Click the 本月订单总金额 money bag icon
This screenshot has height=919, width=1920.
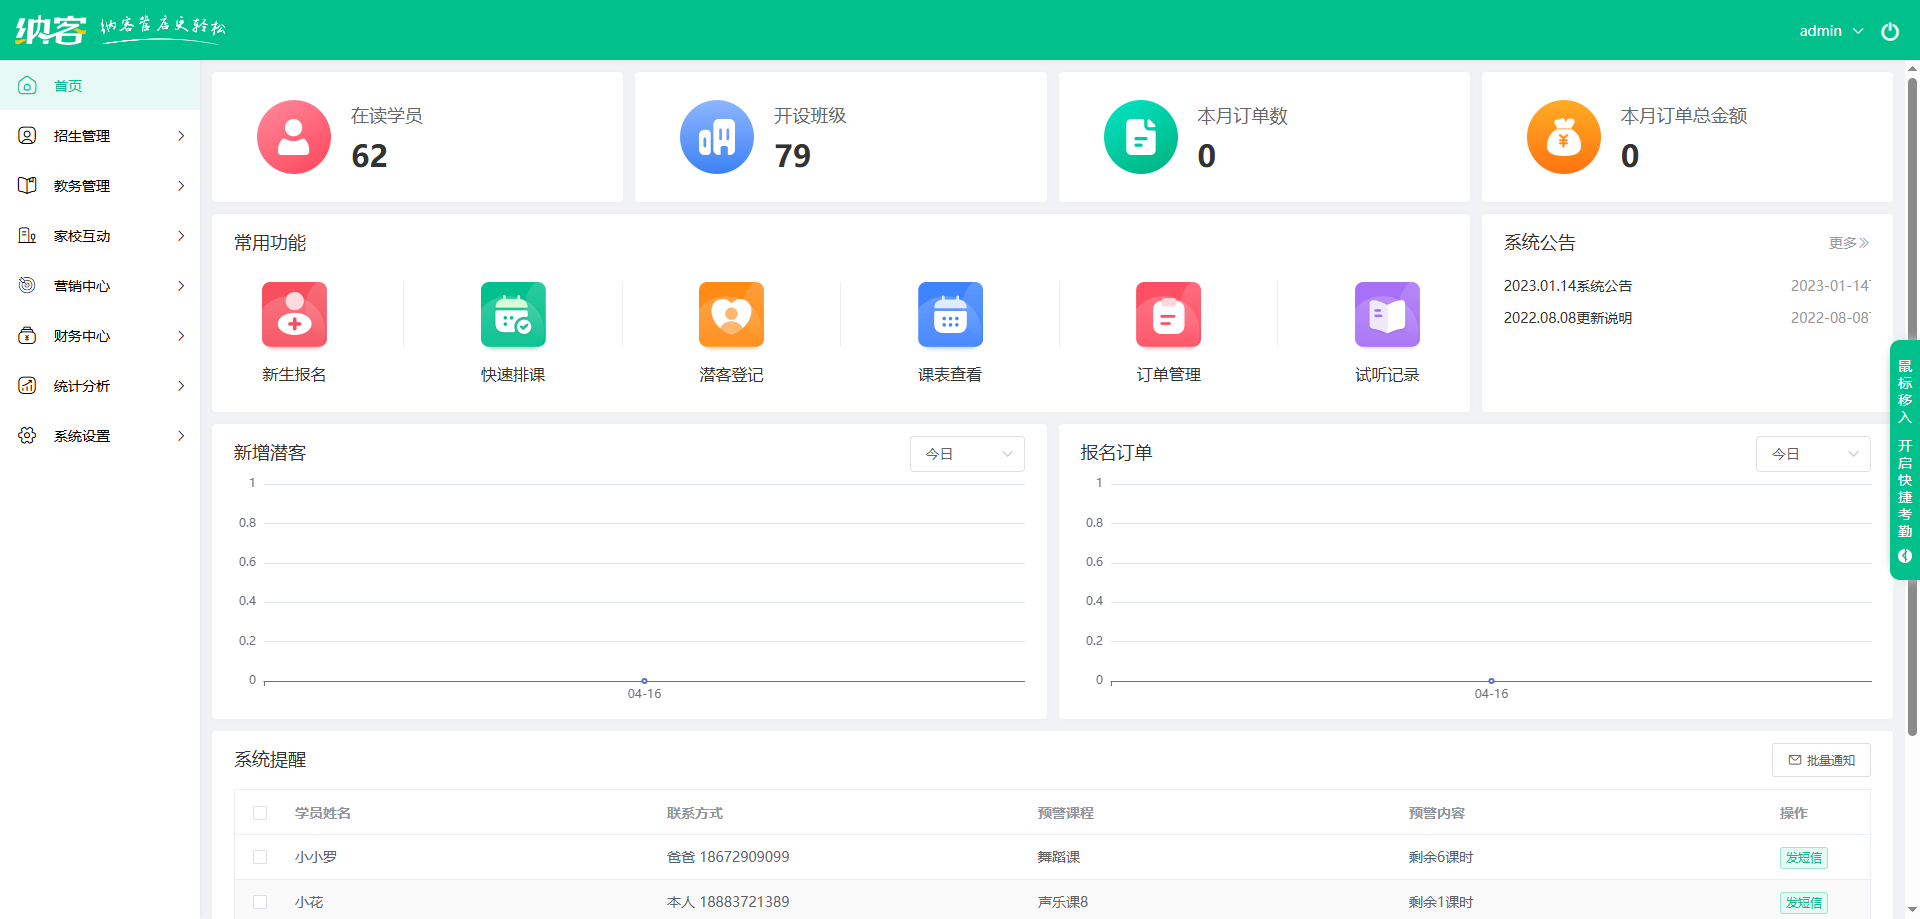(x=1564, y=137)
